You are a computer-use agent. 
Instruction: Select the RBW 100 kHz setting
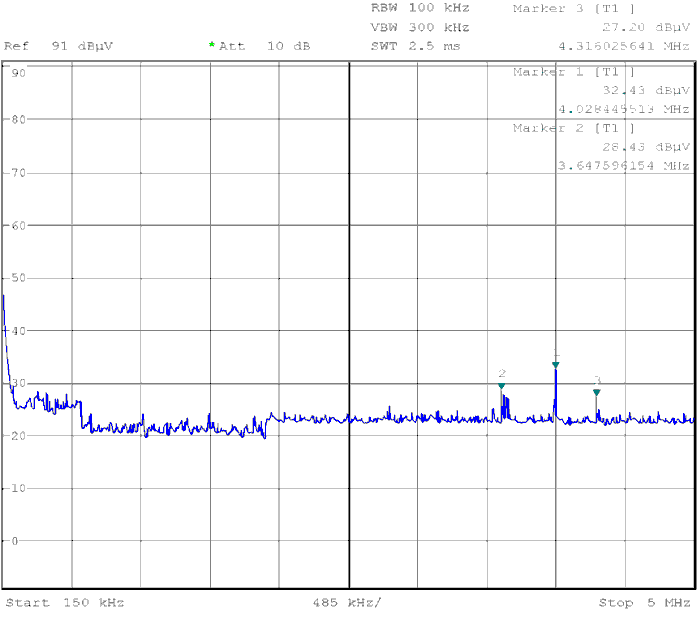(419, 8)
